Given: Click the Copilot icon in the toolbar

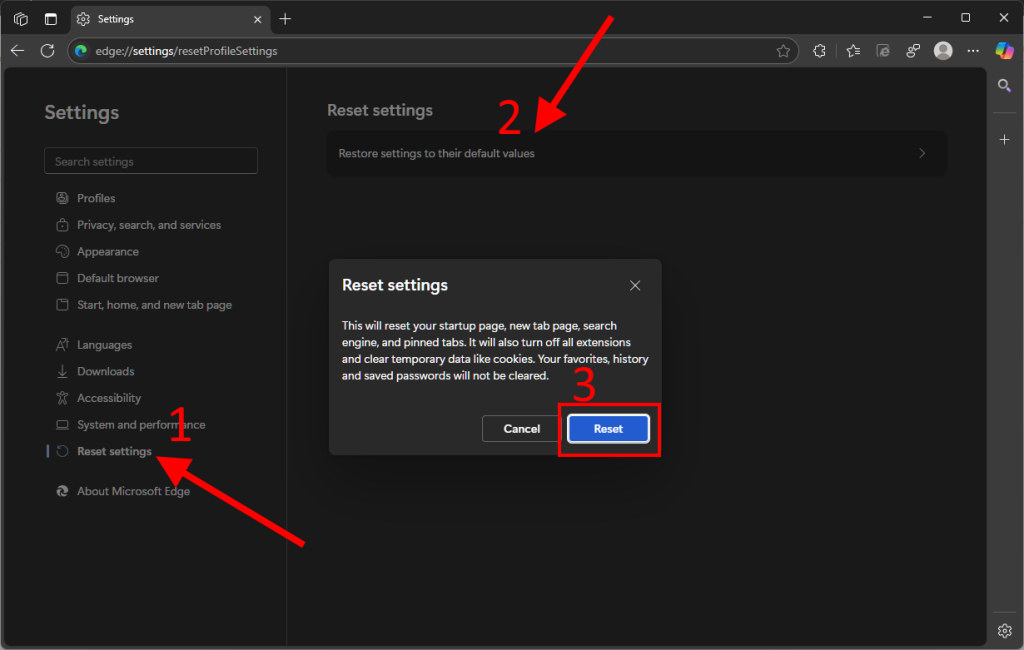Looking at the screenshot, I should 1004,50.
